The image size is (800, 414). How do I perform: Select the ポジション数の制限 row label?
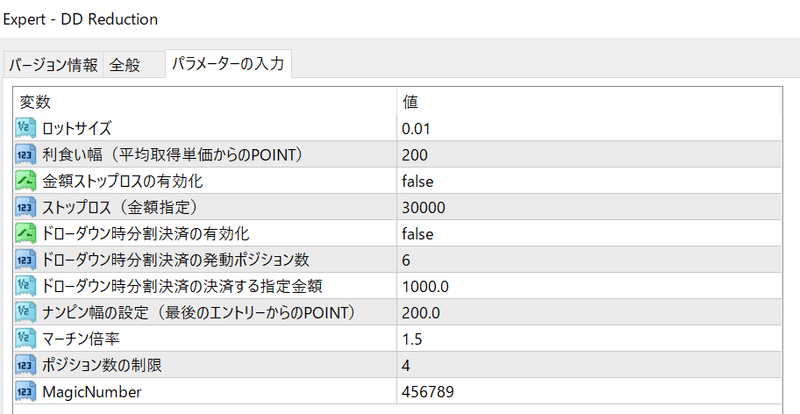click(x=102, y=366)
